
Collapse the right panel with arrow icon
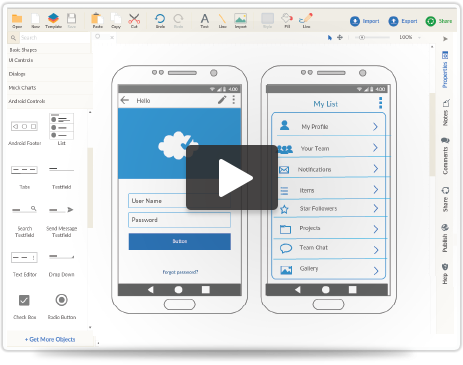(445, 39)
